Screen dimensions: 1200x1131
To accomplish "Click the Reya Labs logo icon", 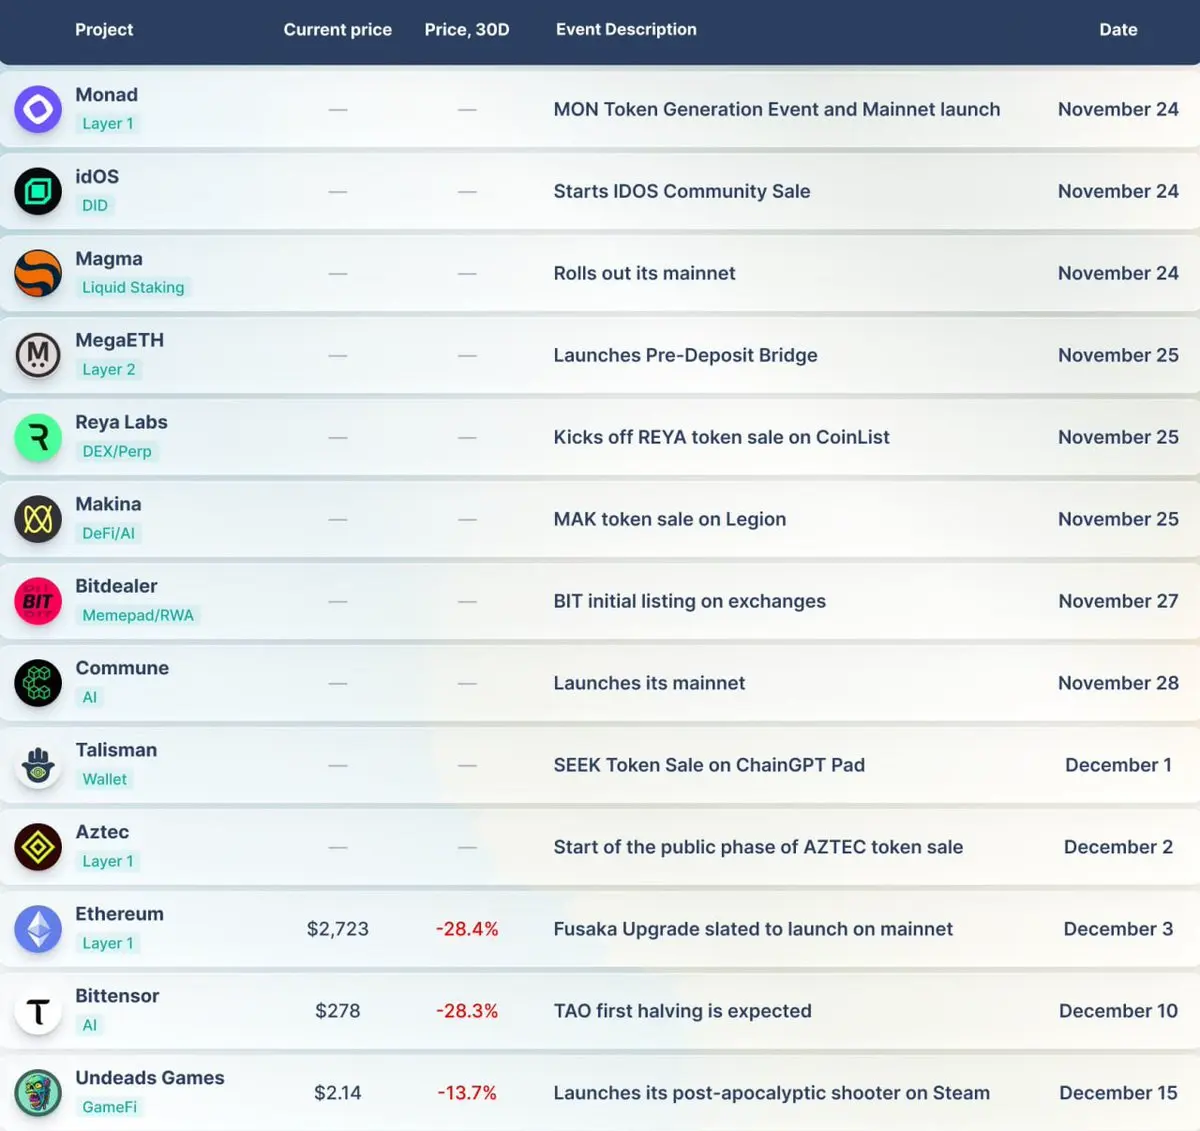I will [38, 437].
